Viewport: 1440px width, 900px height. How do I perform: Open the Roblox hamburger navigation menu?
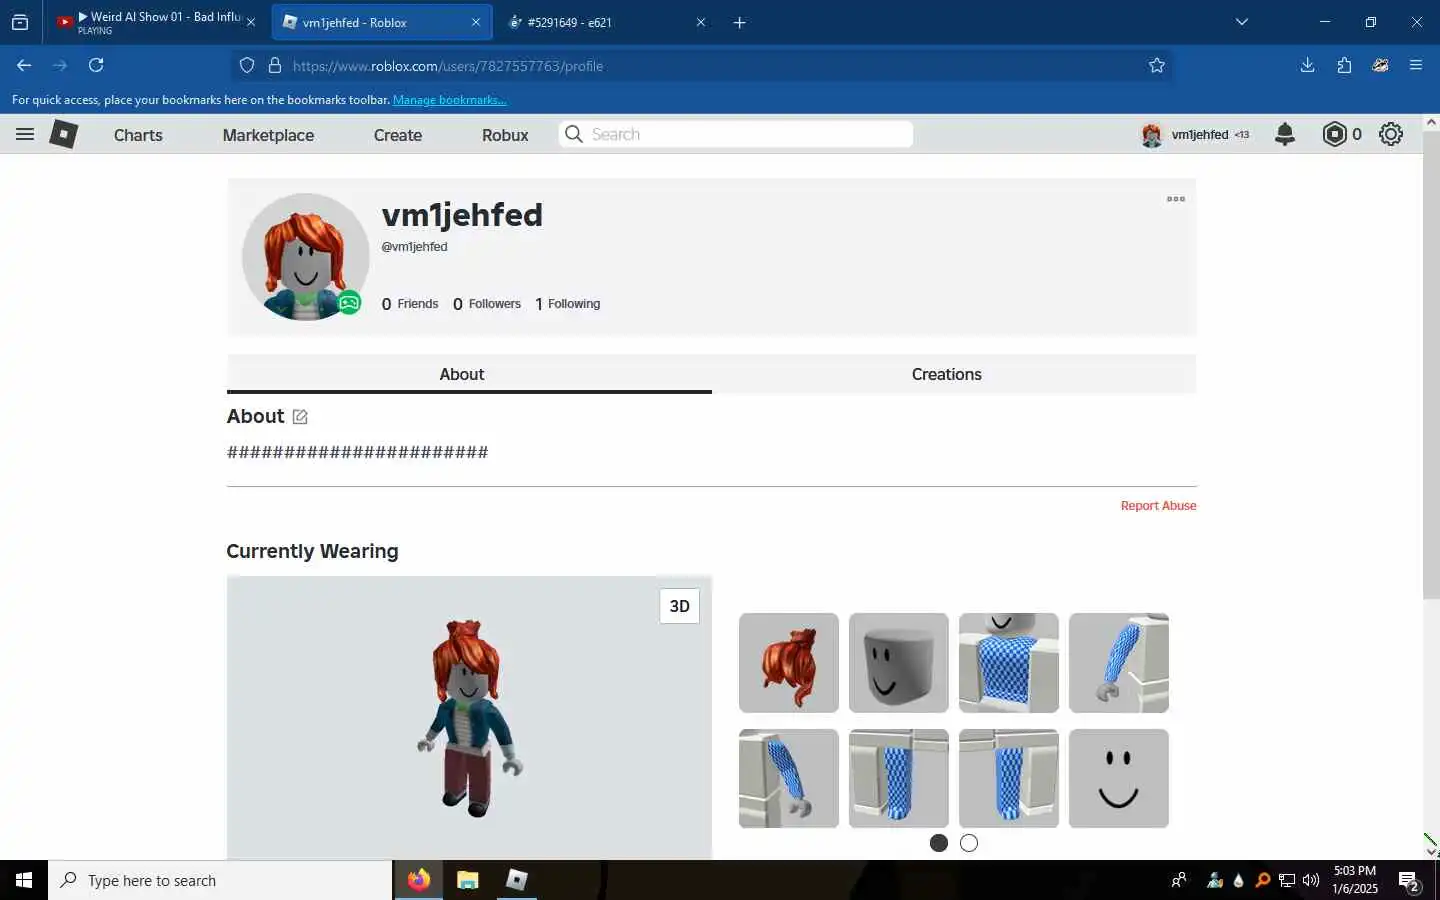pyautogui.click(x=25, y=134)
